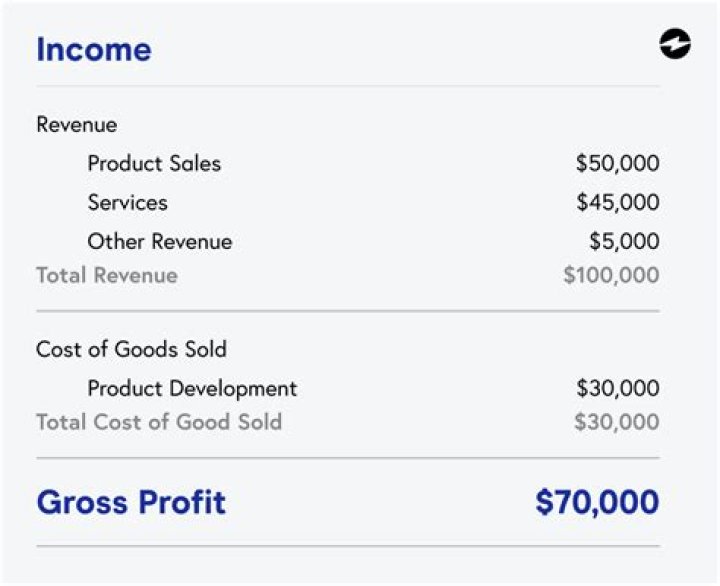Select the Gross Profit heading

(x=131, y=502)
